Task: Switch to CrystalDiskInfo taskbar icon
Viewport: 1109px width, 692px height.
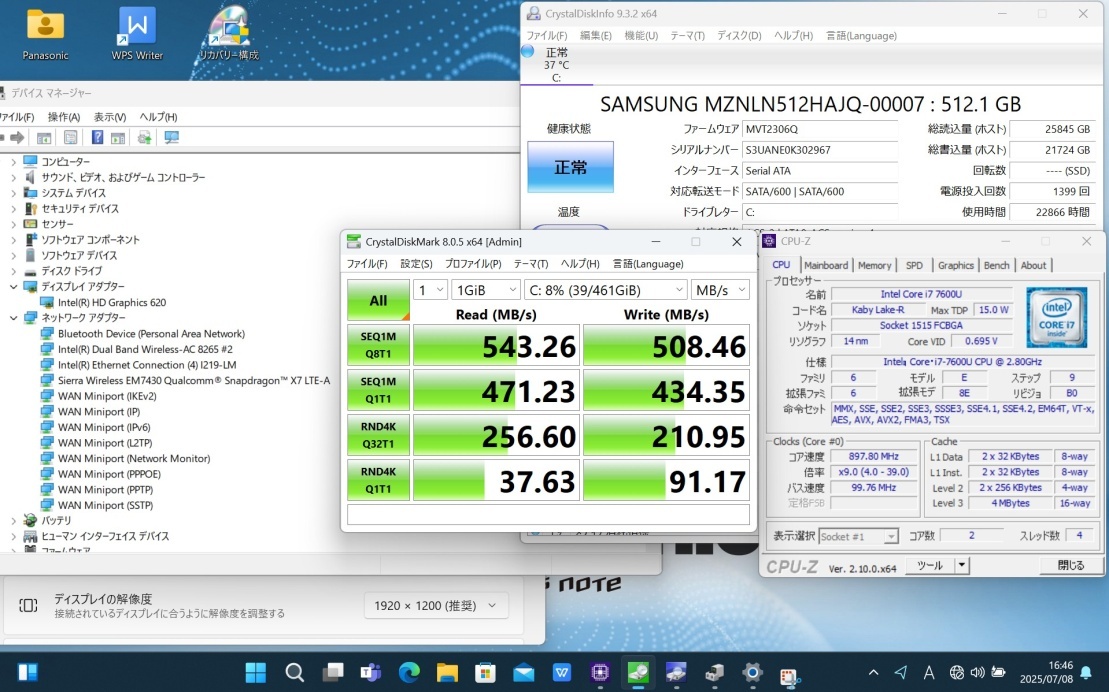Action: 676,671
